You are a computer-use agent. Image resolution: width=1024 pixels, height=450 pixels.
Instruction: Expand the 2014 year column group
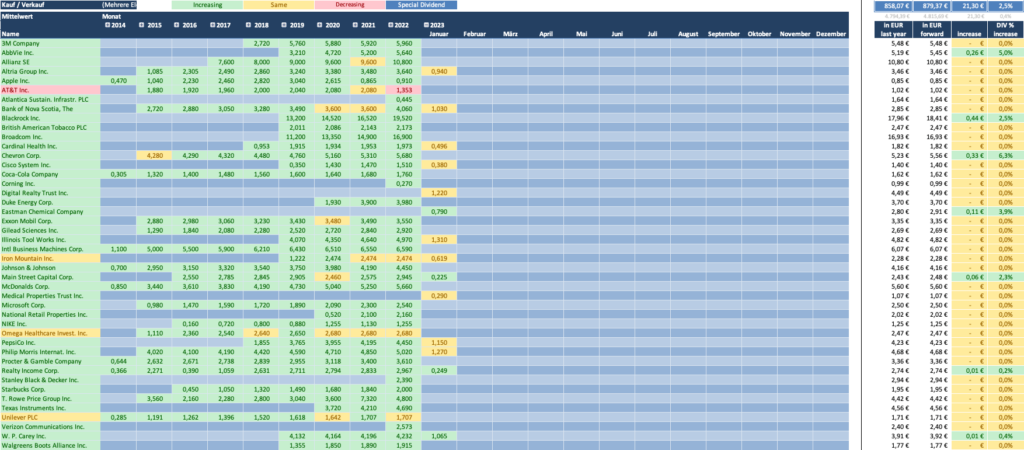(107, 25)
